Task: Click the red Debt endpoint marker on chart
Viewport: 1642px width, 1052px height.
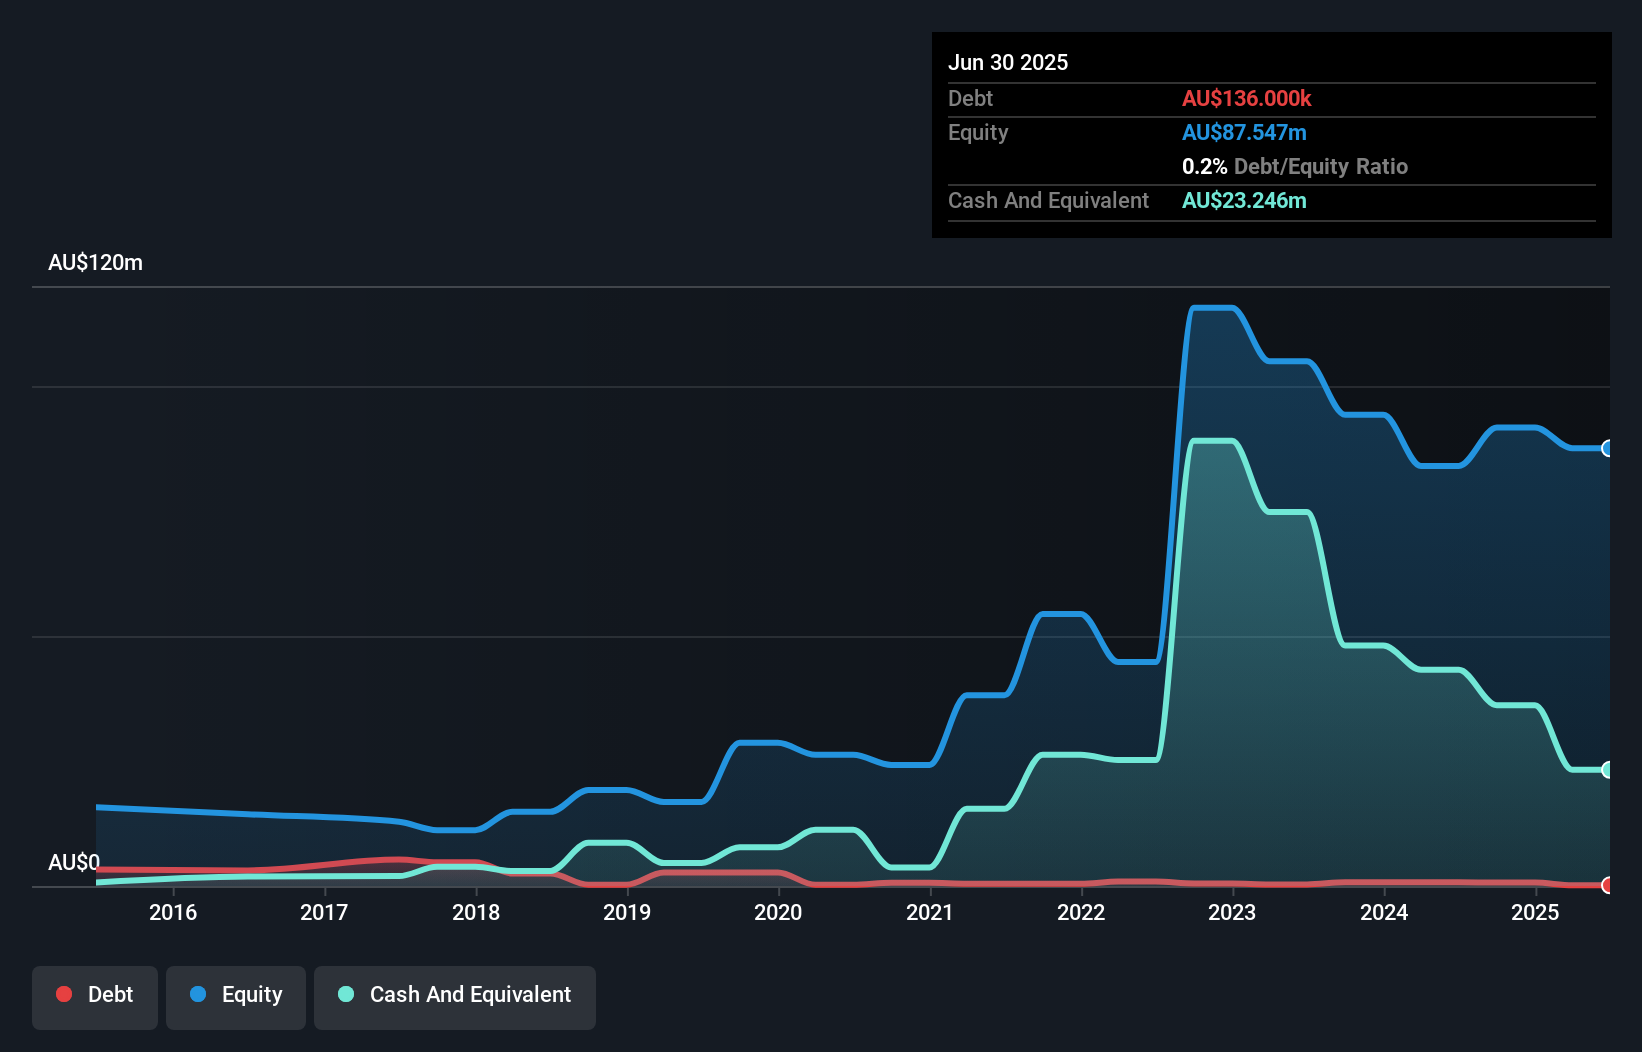Action: pos(1606,886)
